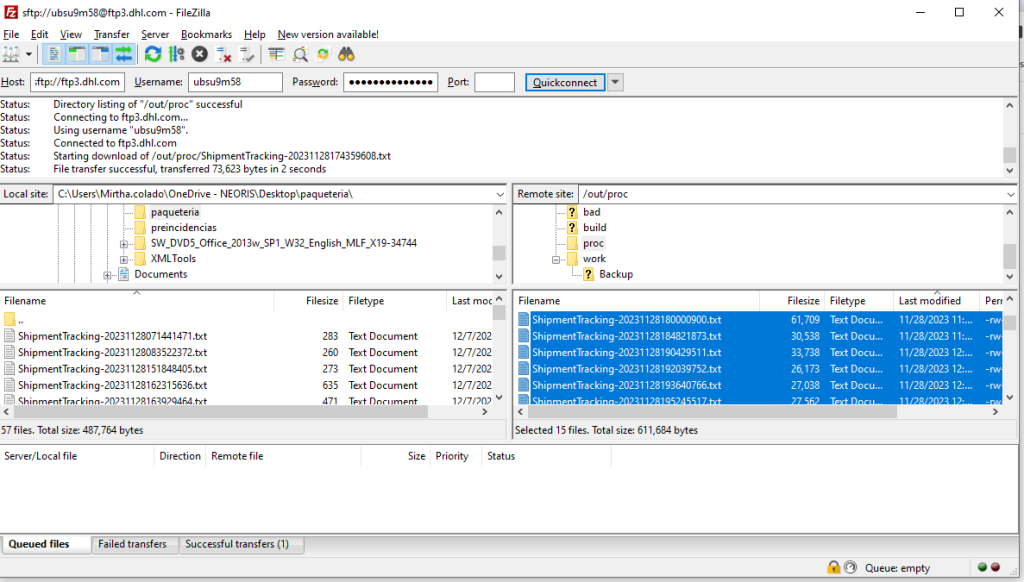Switch to the Failed transfers tab
Image resolution: width=1024 pixels, height=582 pixels.
coord(133,544)
